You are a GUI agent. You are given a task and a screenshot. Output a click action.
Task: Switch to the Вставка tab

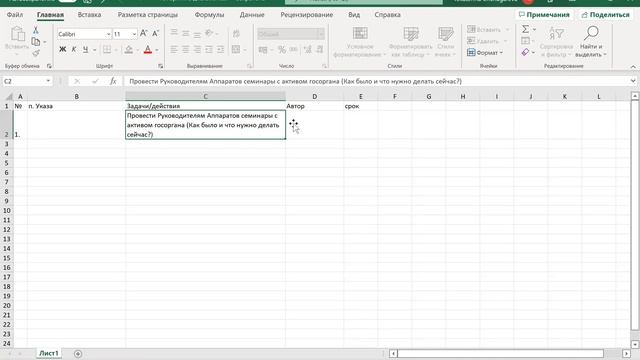point(89,15)
